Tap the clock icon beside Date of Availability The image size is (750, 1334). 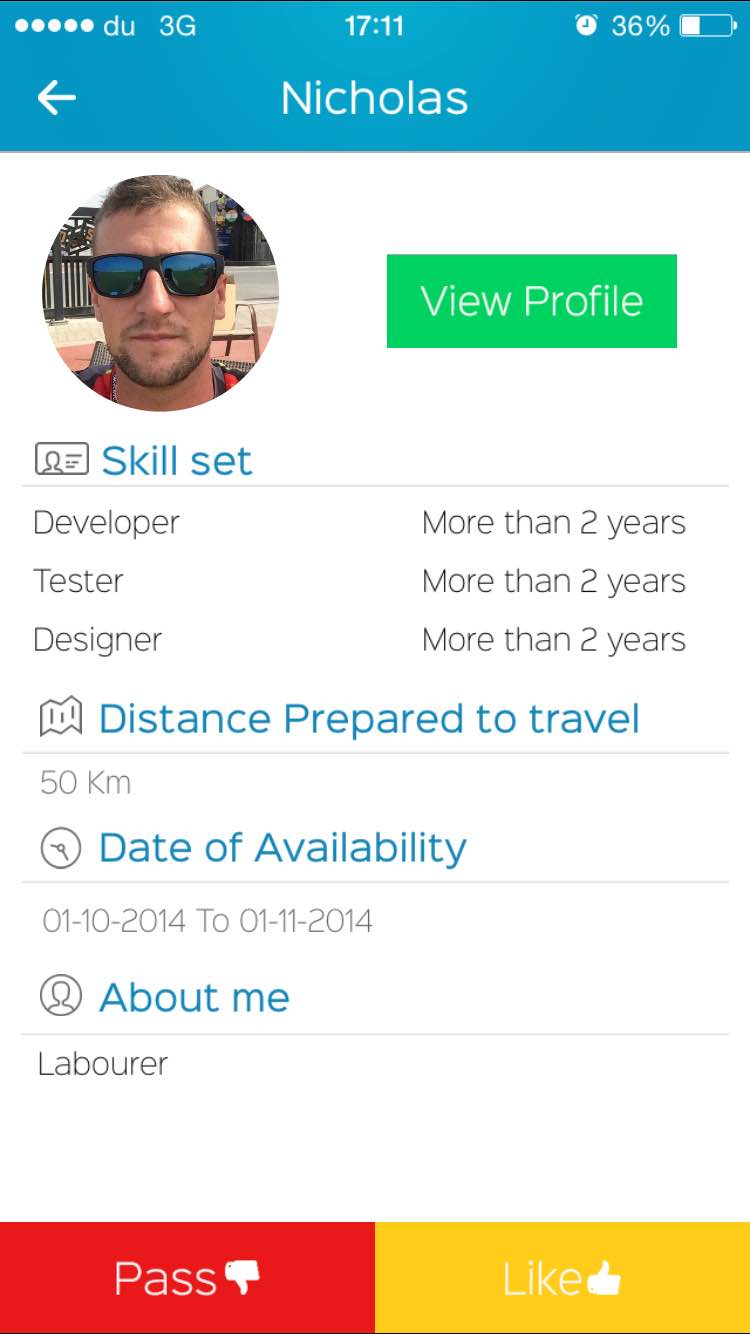[x=60, y=848]
